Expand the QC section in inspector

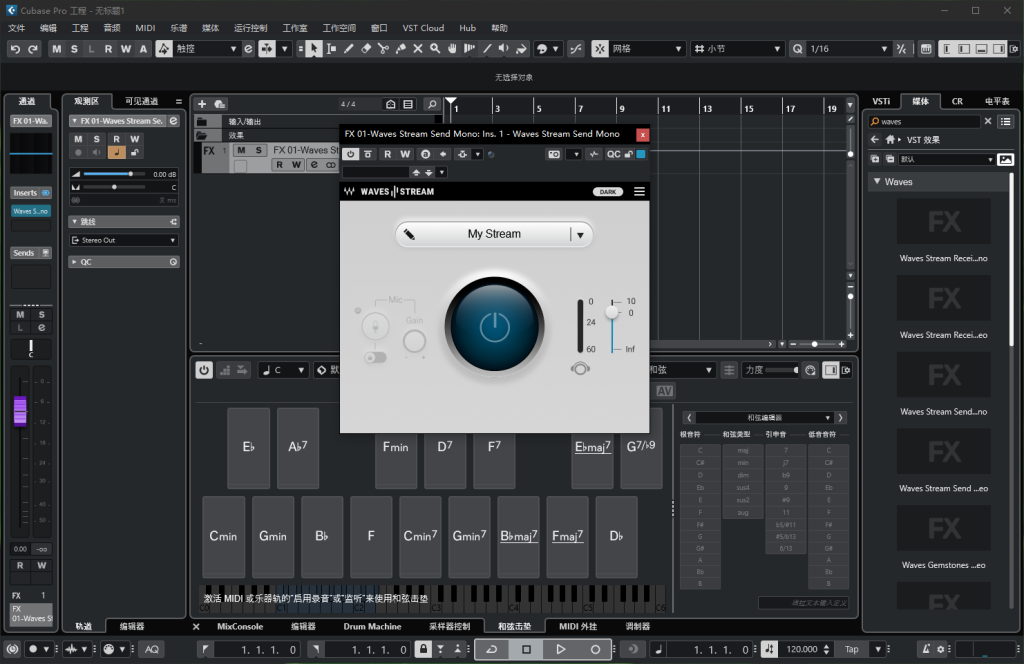pyautogui.click(x=74, y=262)
